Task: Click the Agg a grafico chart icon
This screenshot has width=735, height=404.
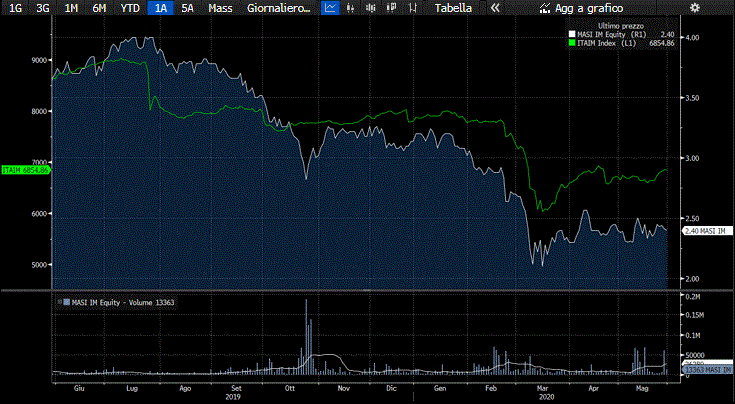Action: point(544,7)
